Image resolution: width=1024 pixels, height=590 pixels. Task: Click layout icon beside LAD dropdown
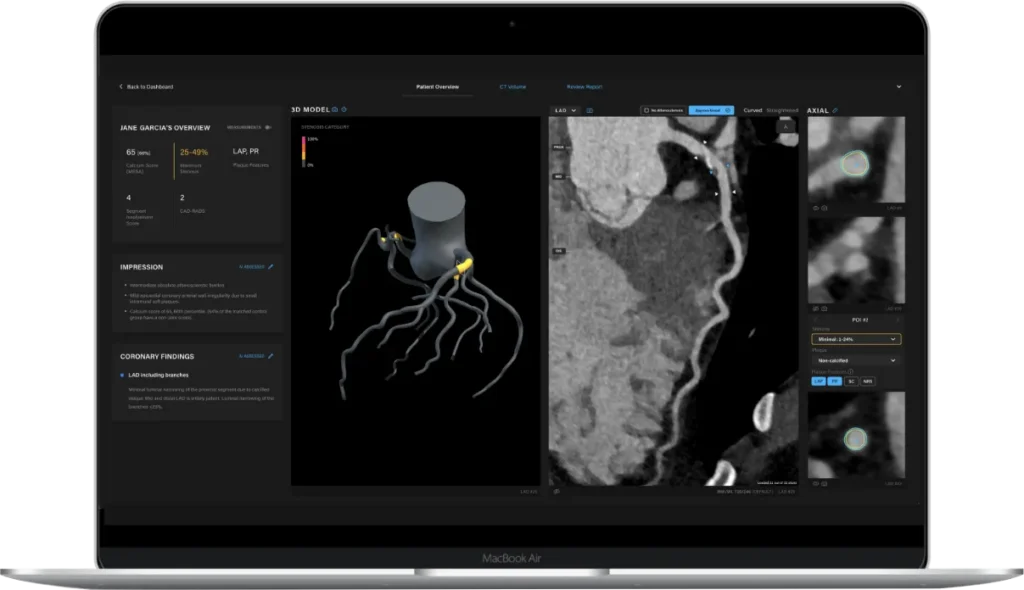click(x=590, y=110)
